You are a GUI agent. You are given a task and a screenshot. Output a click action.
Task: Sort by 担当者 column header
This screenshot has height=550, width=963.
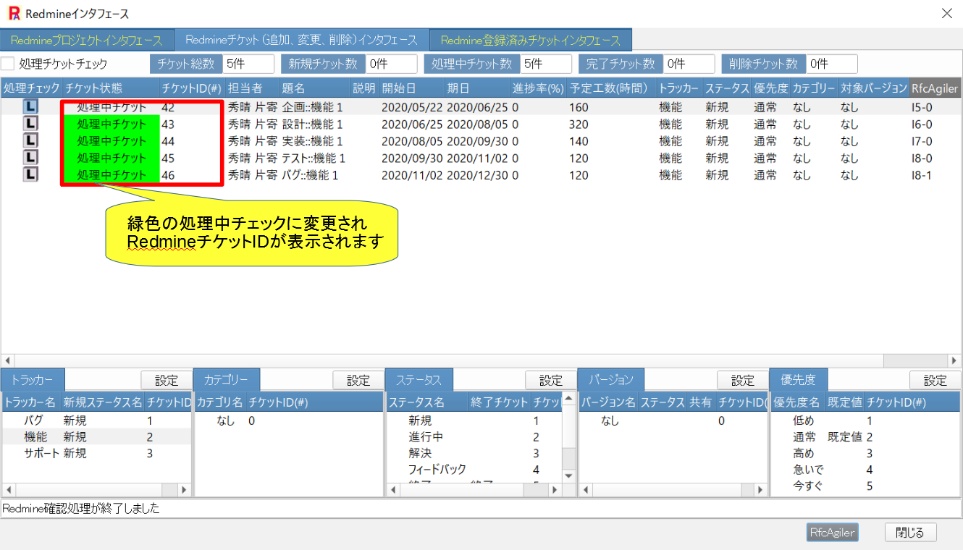[252, 88]
